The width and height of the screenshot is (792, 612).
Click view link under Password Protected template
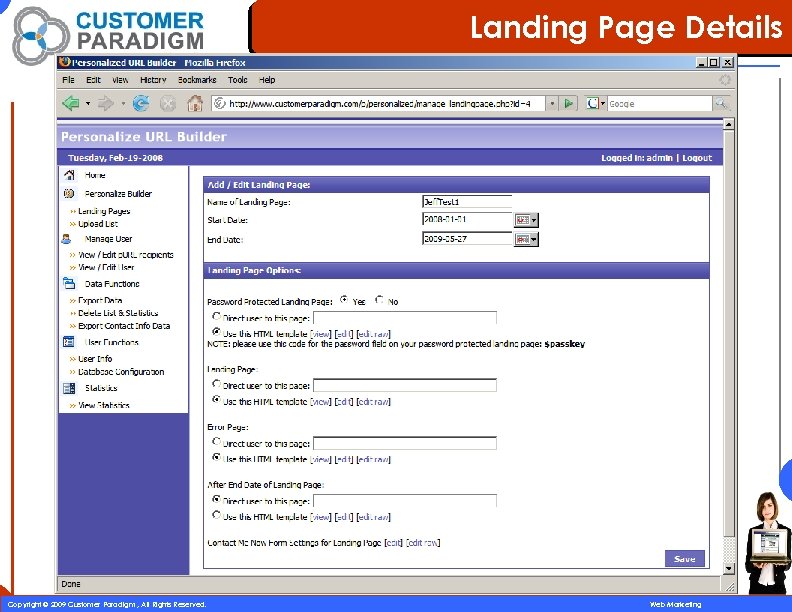321,334
